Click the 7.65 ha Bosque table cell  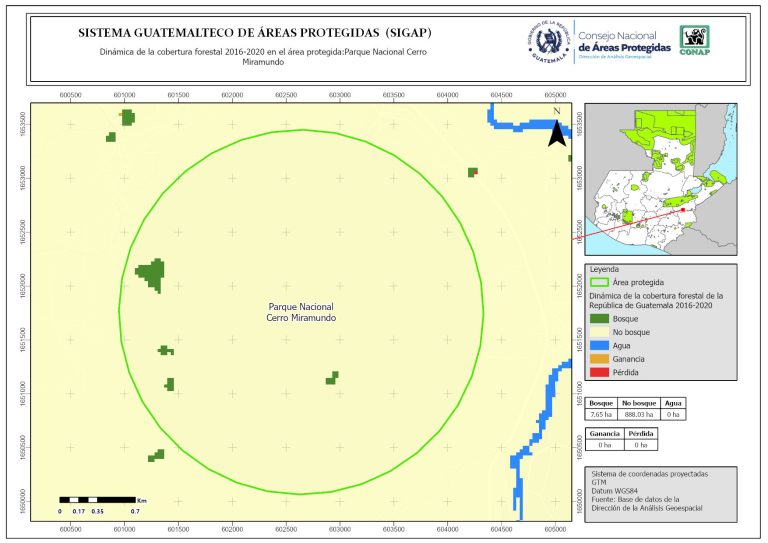(601, 413)
